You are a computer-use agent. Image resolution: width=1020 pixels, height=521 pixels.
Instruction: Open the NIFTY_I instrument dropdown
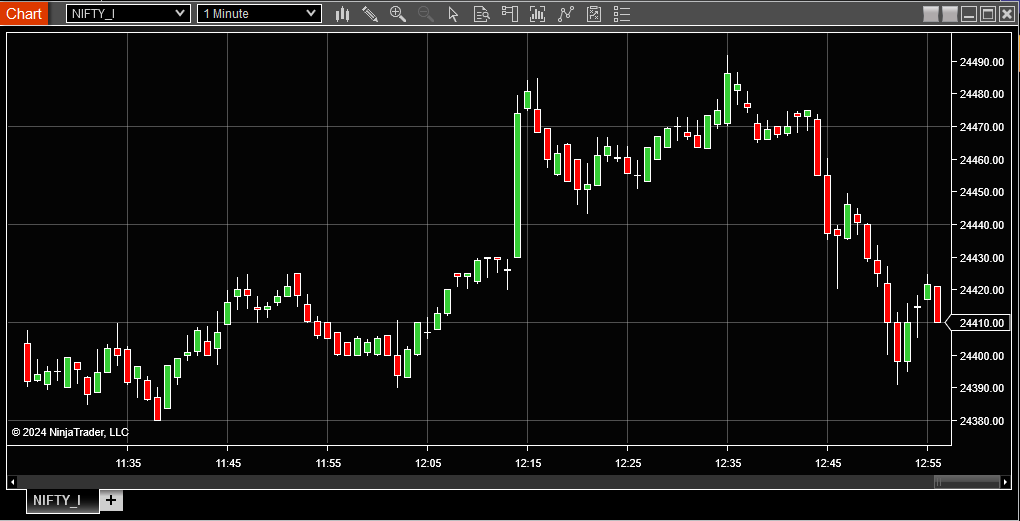[129, 14]
